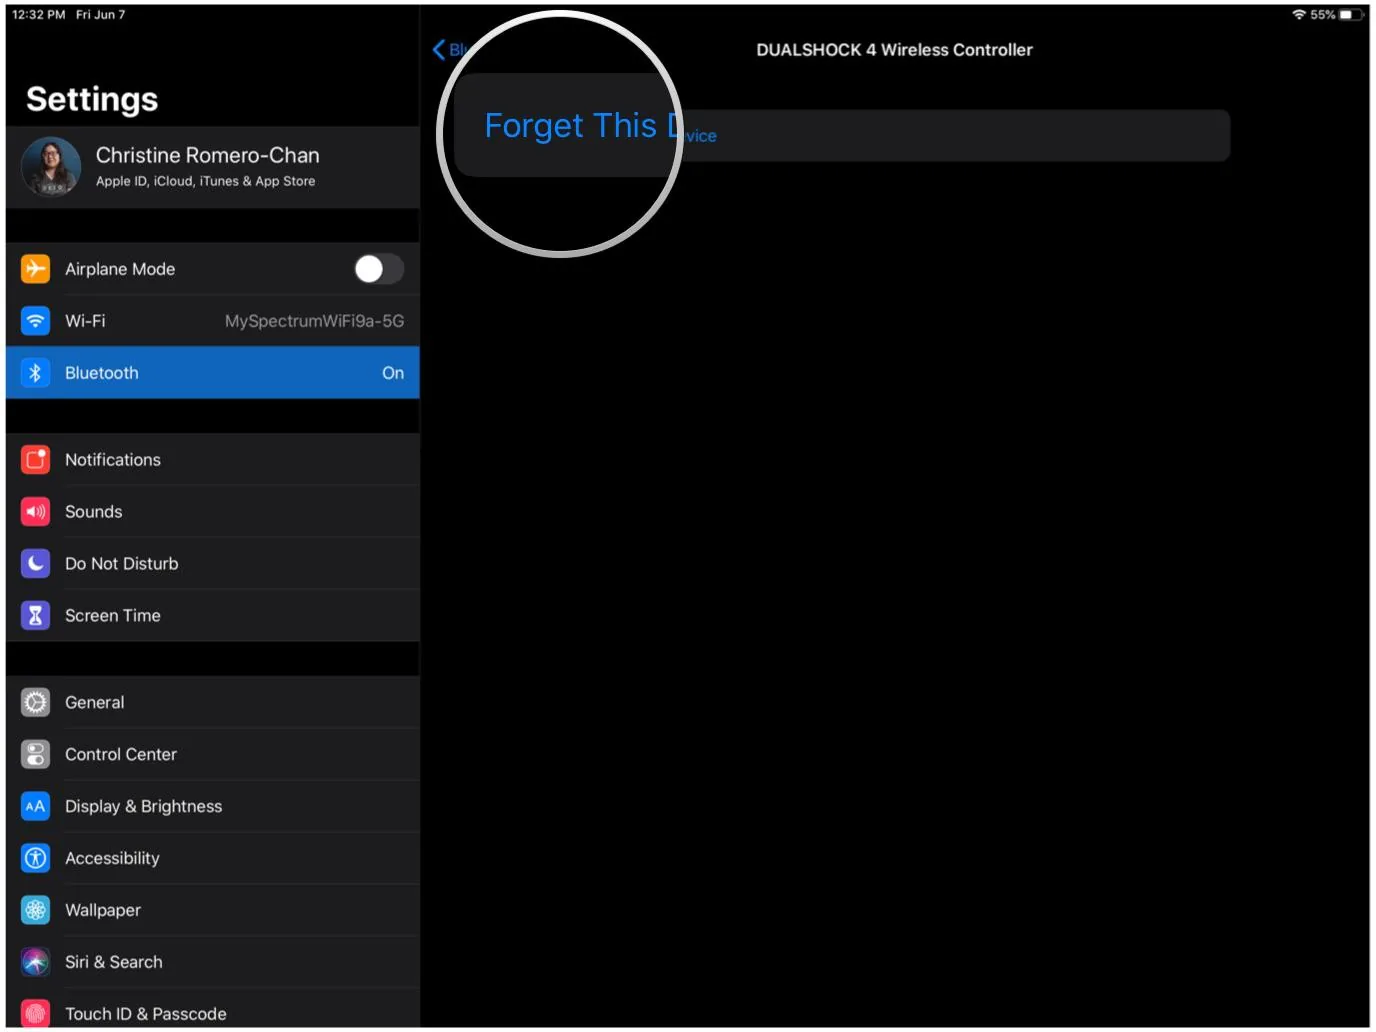Image resolution: width=1376 pixels, height=1032 pixels.
Task: Tap the network name MySpectrumWiFi9a-5G
Action: pos(315,321)
